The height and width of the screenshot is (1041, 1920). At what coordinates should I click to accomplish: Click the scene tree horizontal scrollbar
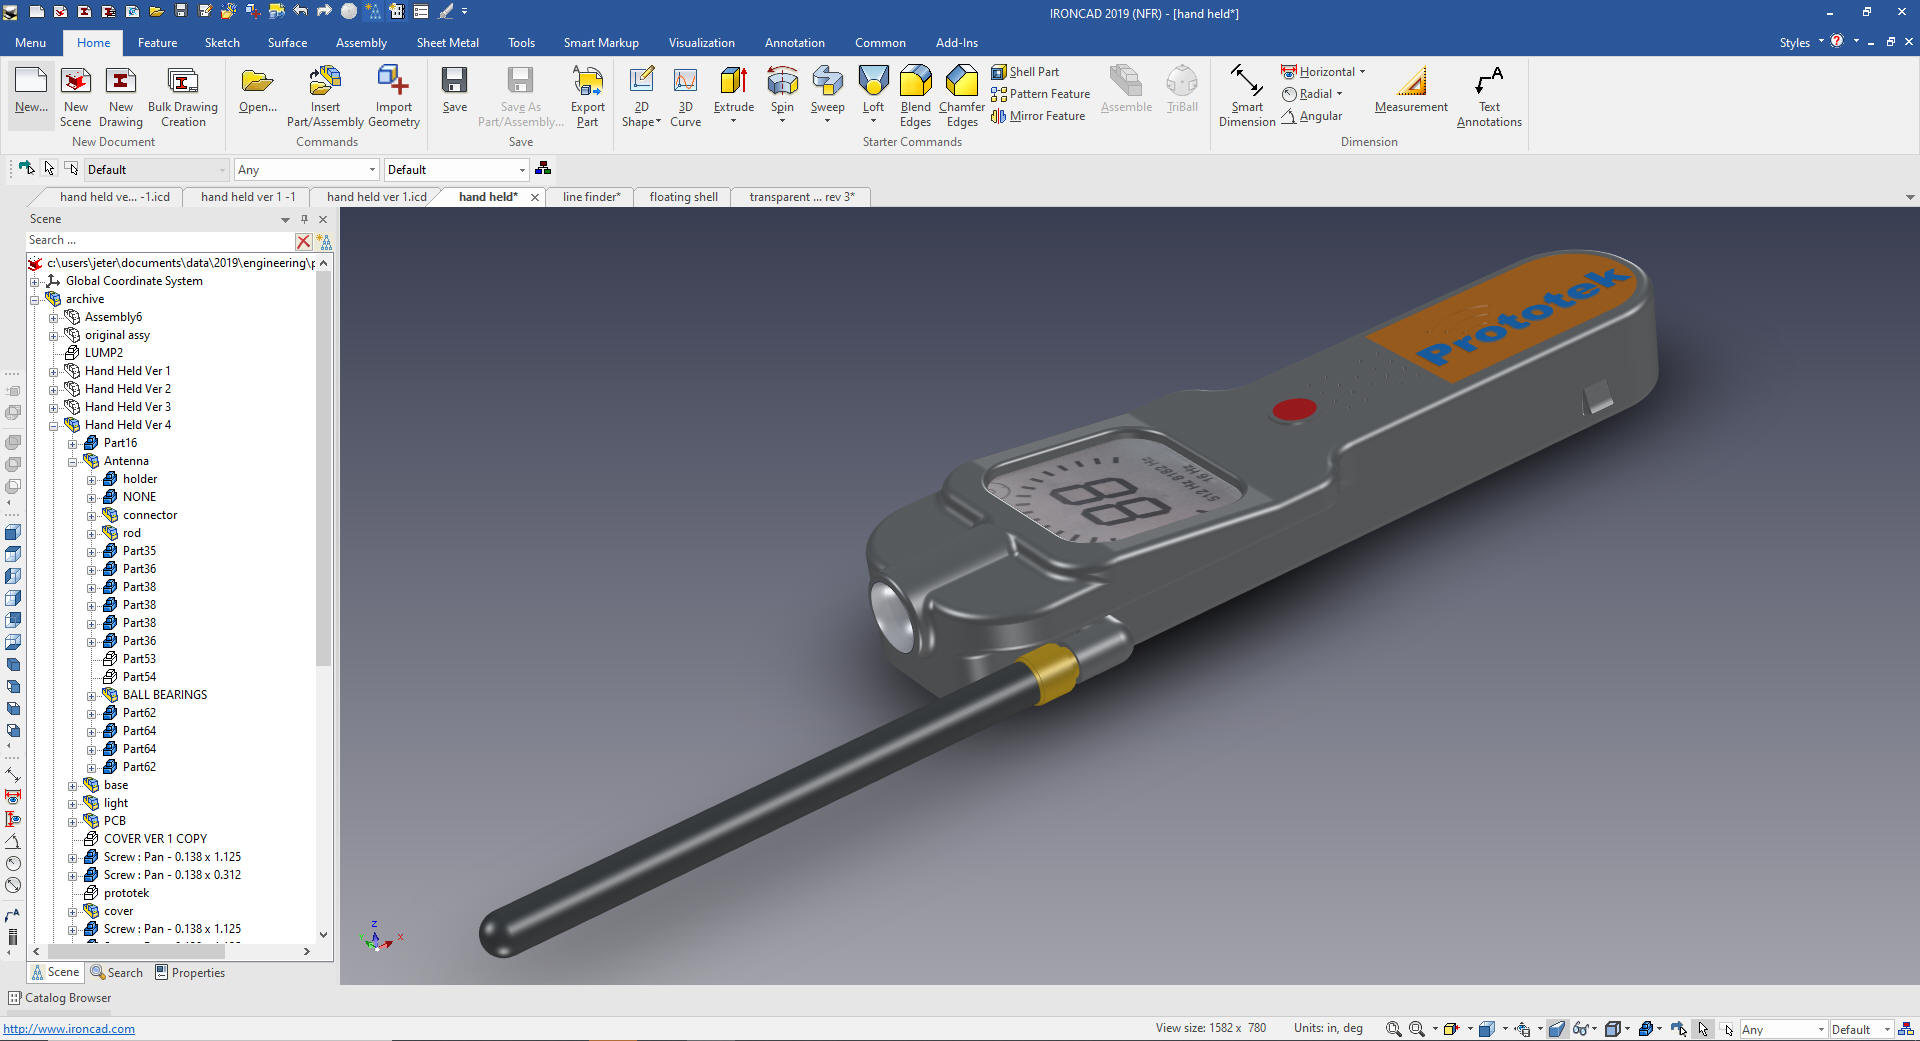[135, 952]
